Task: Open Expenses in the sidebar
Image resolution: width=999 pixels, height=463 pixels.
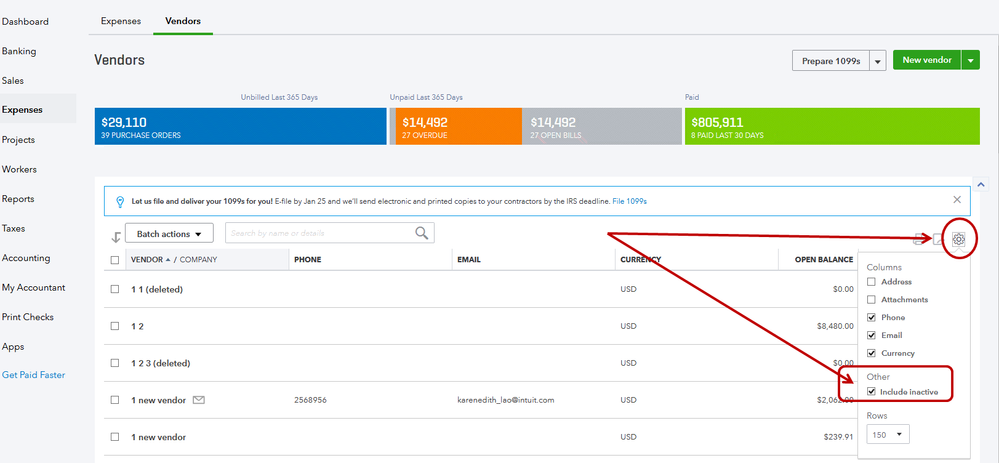Action: click(x=22, y=110)
